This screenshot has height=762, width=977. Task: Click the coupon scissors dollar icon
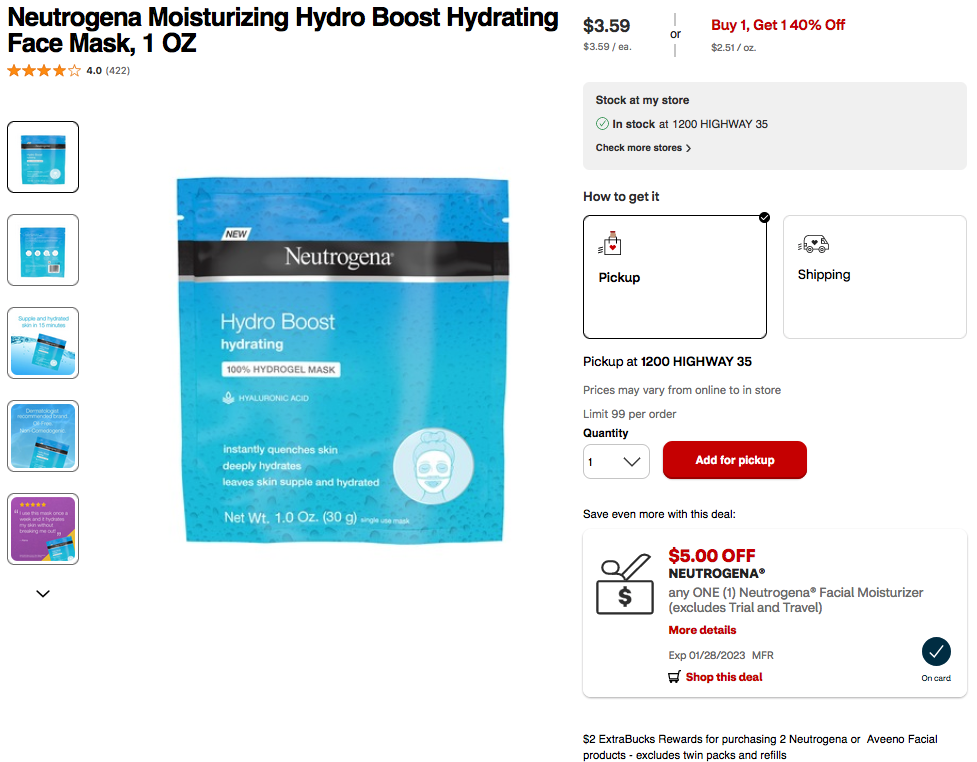pyautogui.click(x=625, y=584)
